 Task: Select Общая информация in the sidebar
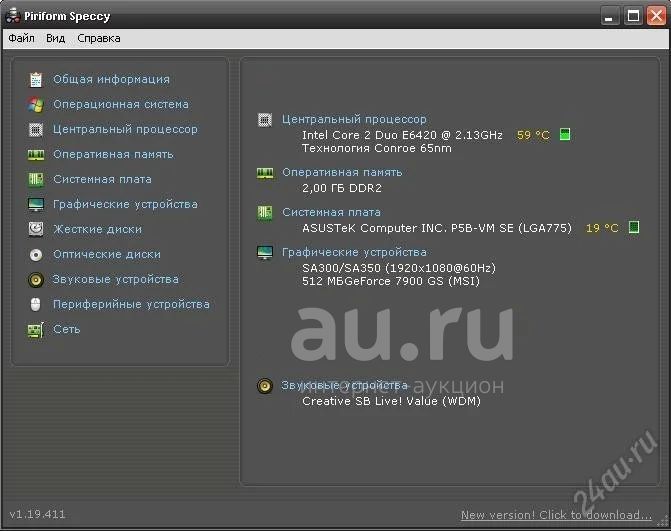[111, 80]
